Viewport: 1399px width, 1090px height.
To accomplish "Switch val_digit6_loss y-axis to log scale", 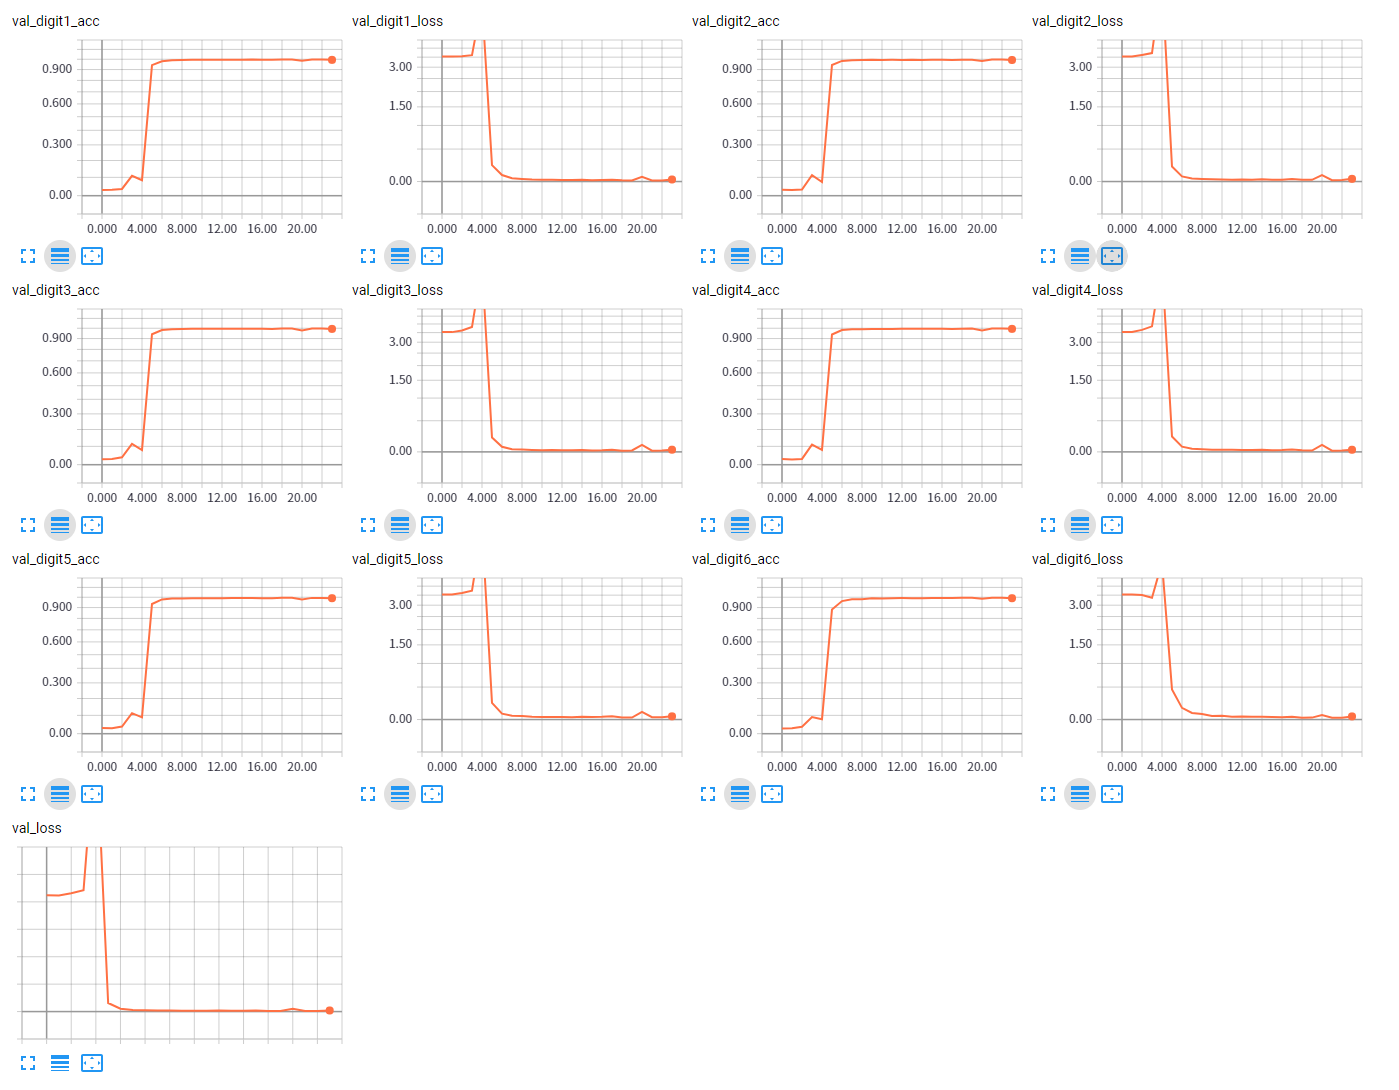I will [x=1080, y=794].
